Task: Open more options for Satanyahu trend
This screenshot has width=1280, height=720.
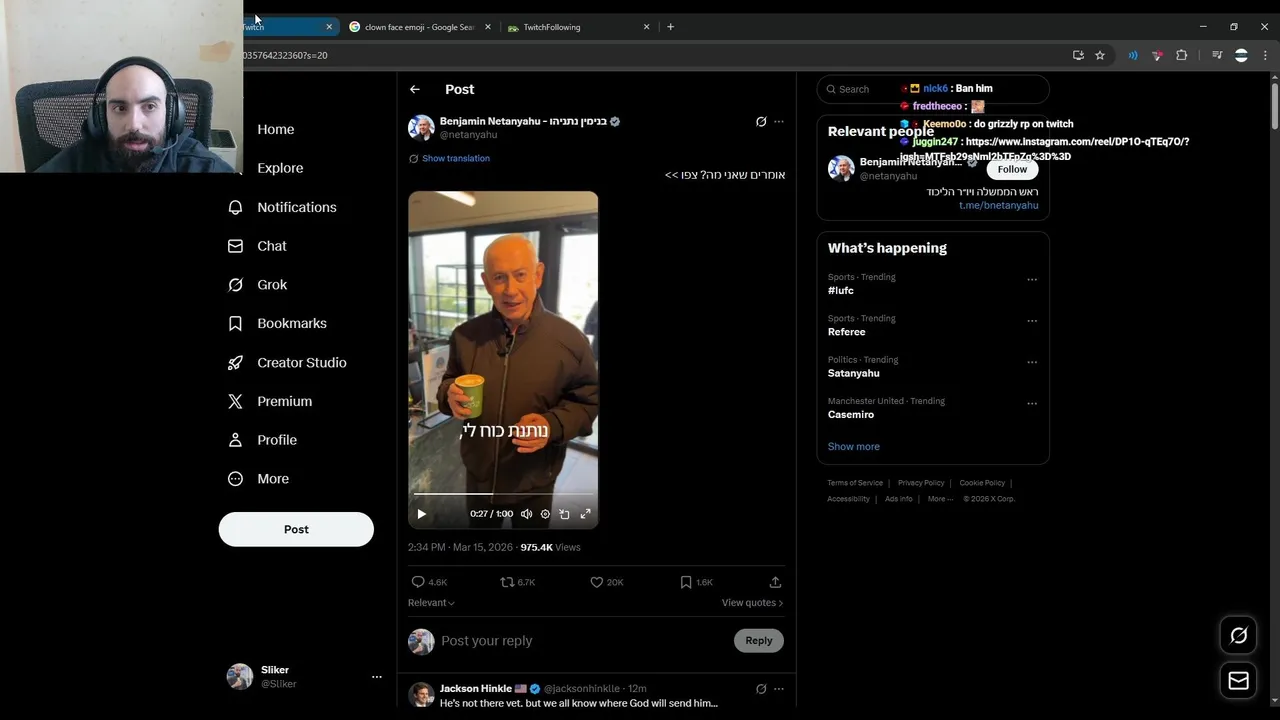Action: pos(1032,362)
